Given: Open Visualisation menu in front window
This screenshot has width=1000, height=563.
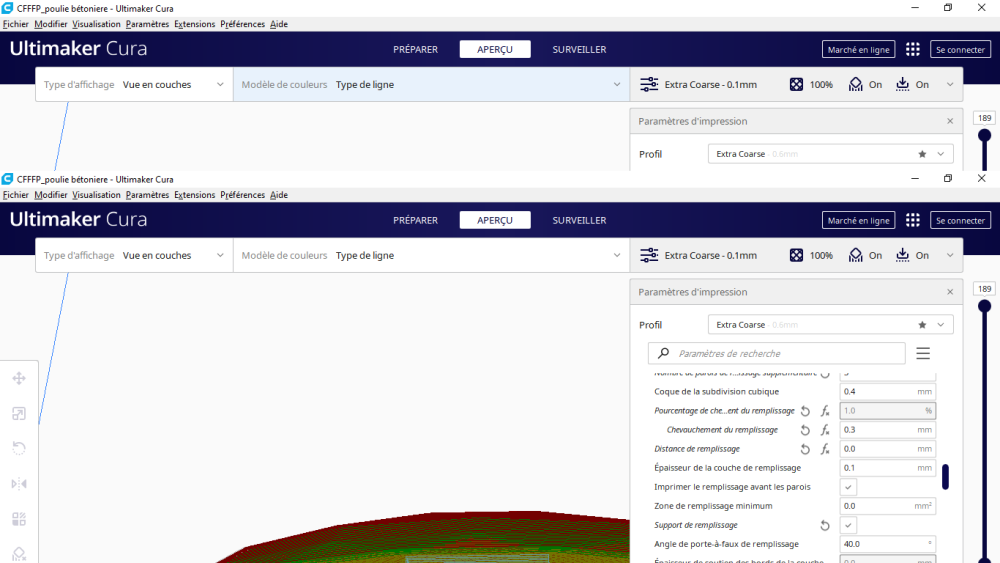Looking at the screenshot, I should [96, 195].
